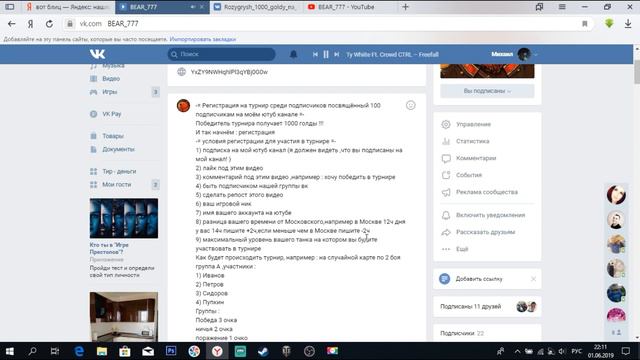Open Мои гости app link
This screenshot has width=640, height=360.
click(116, 184)
